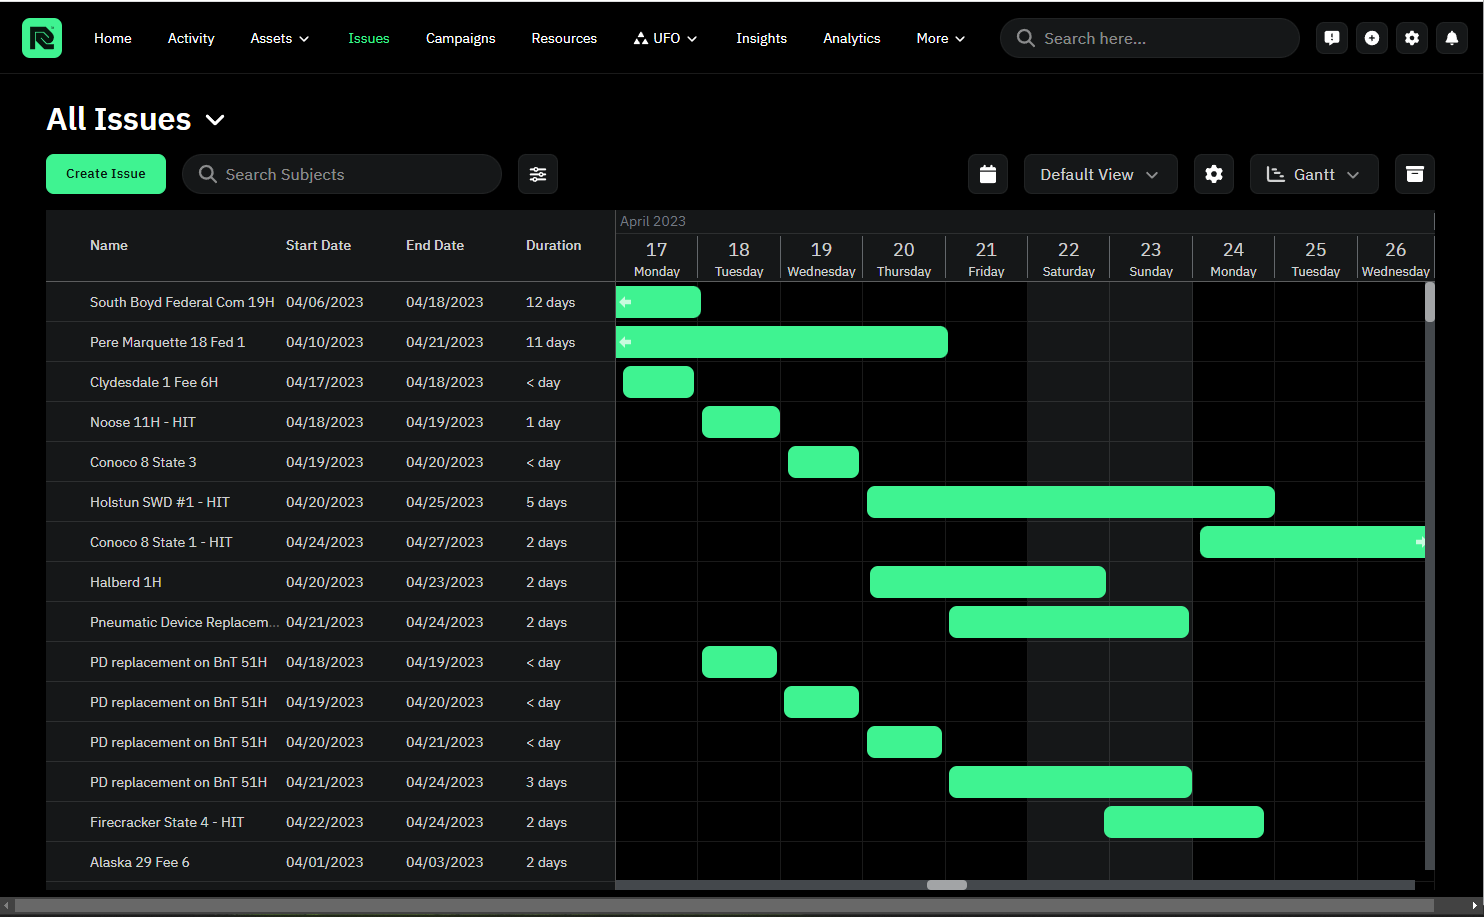Screen dimensions: 1484x917
Task: Click the Search Subjects input field
Action: coord(342,174)
